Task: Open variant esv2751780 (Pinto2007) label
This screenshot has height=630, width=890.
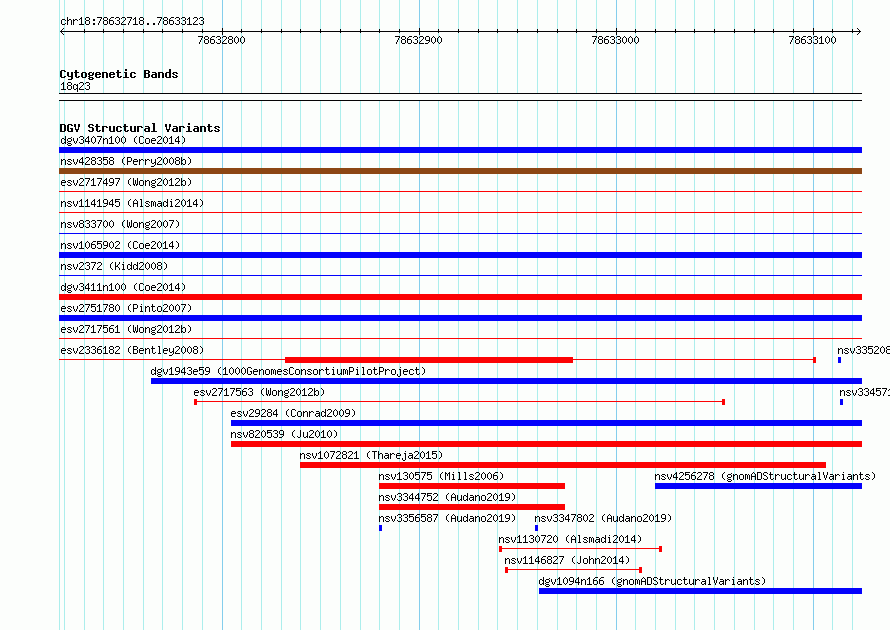Action: point(126,308)
